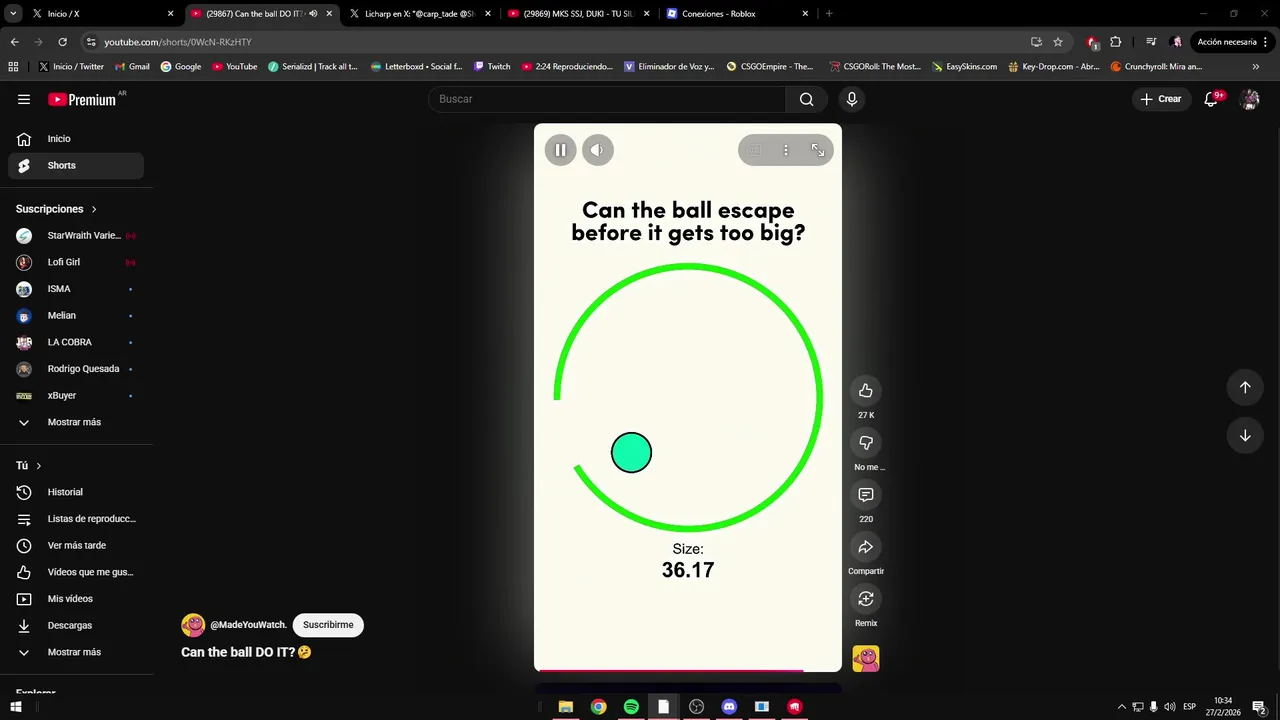Show hidden bookmarks with the double chevron
This screenshot has height=720, width=1280.
[1256, 67]
